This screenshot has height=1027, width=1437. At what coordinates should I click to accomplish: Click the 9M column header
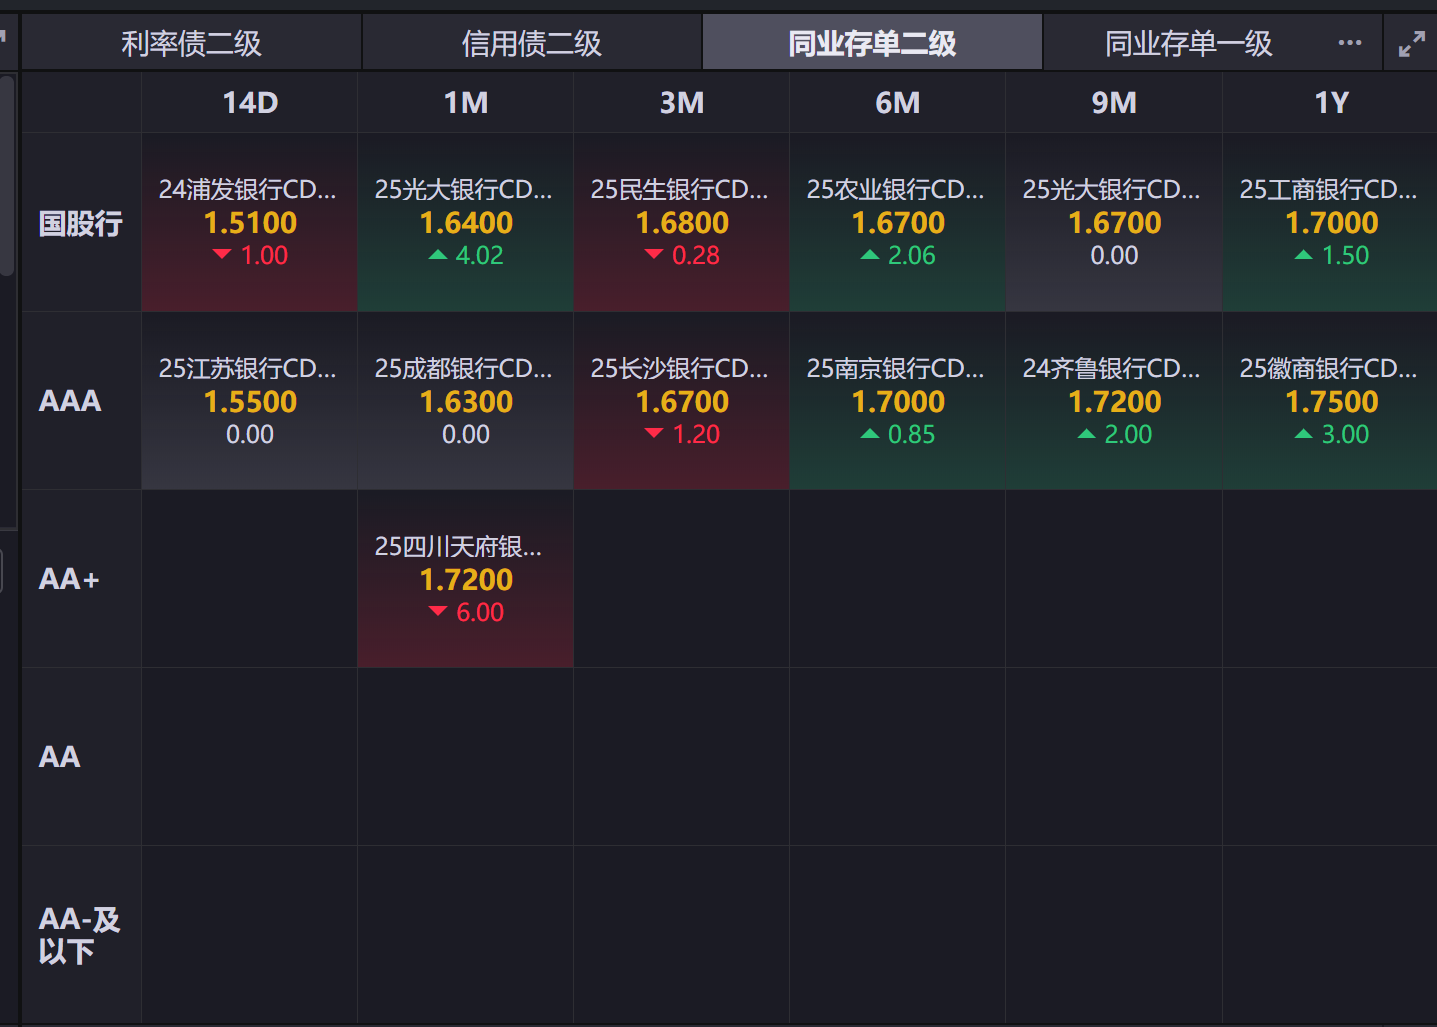tap(1114, 103)
